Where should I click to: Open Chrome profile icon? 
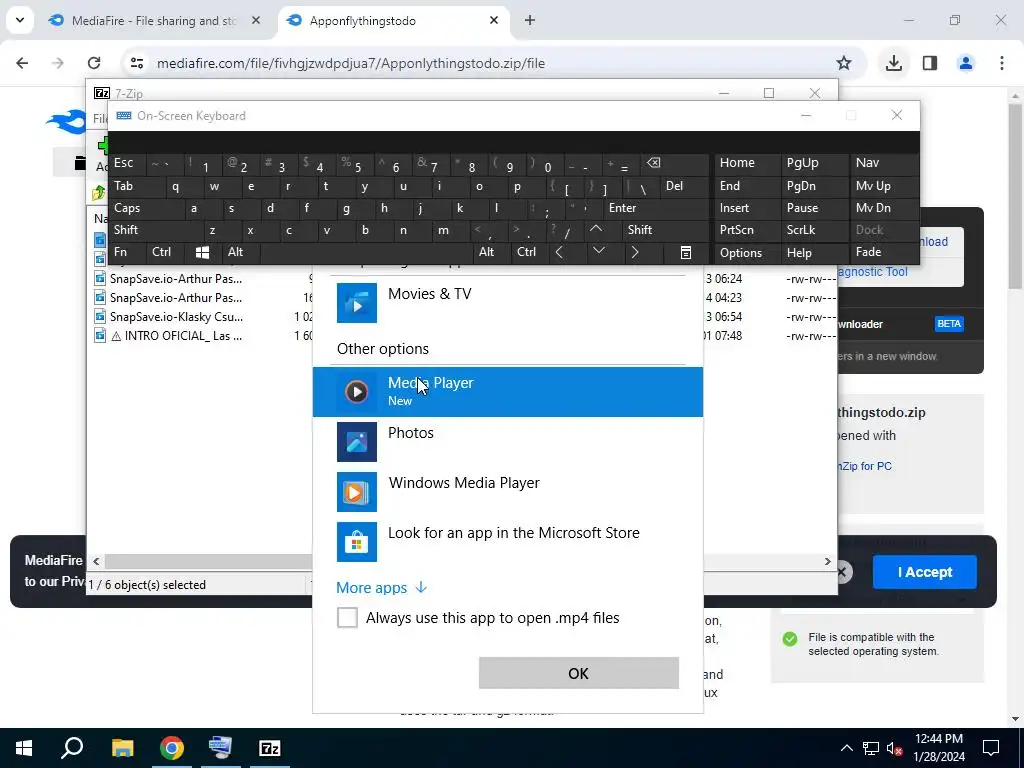pos(966,63)
